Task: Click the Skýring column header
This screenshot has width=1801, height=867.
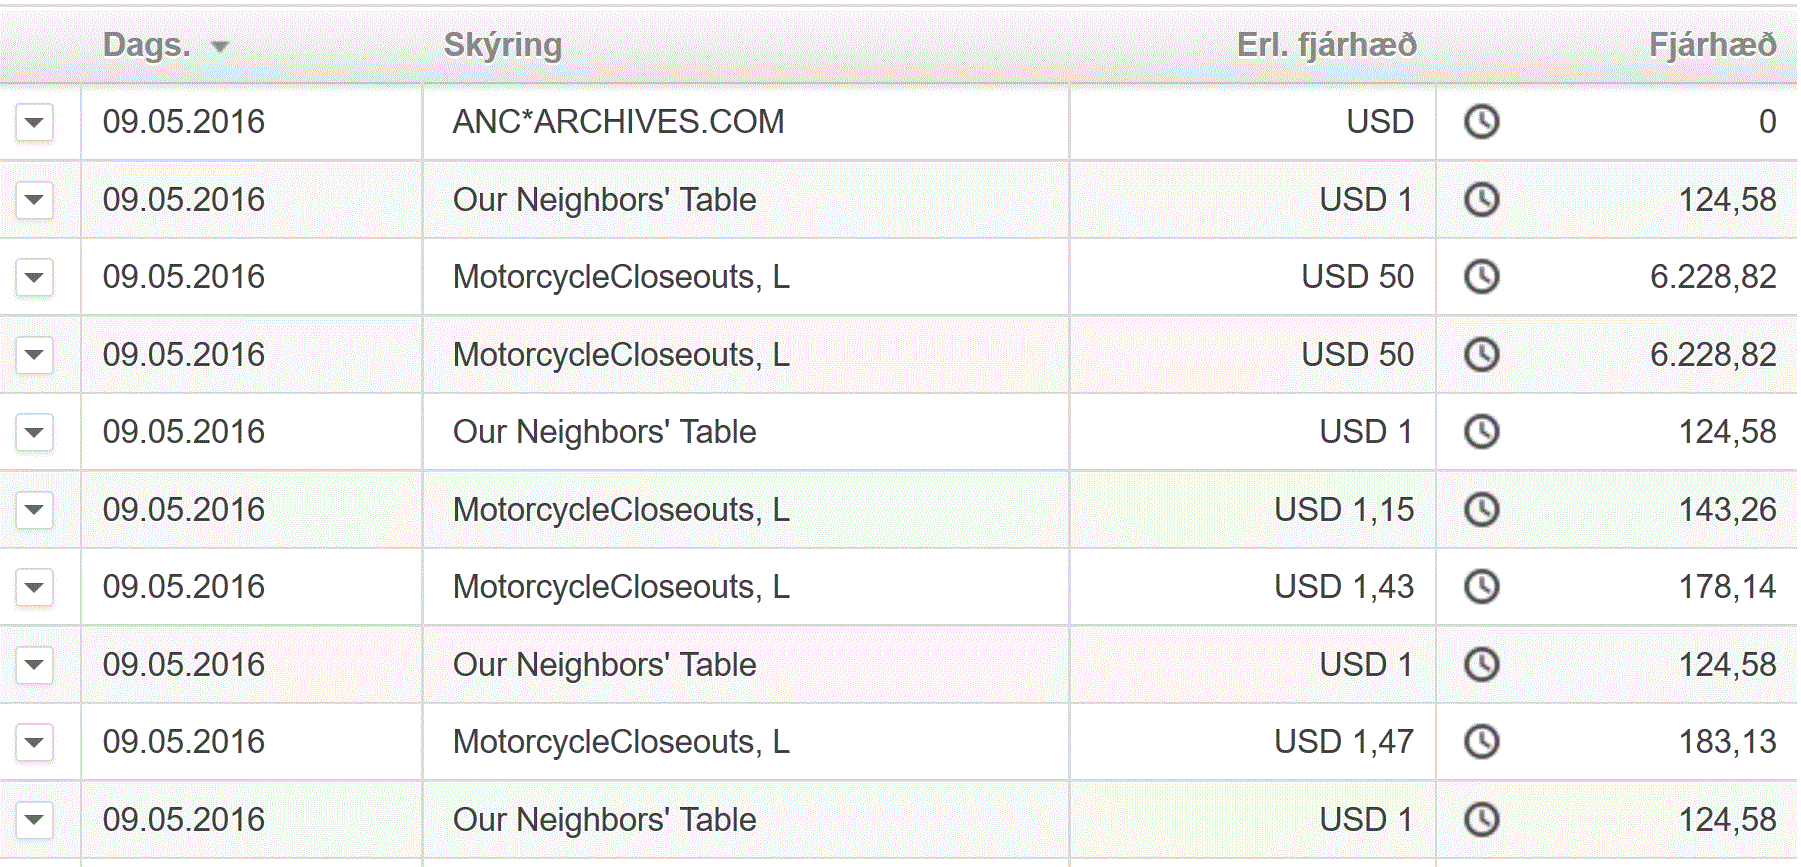Action: point(502,45)
